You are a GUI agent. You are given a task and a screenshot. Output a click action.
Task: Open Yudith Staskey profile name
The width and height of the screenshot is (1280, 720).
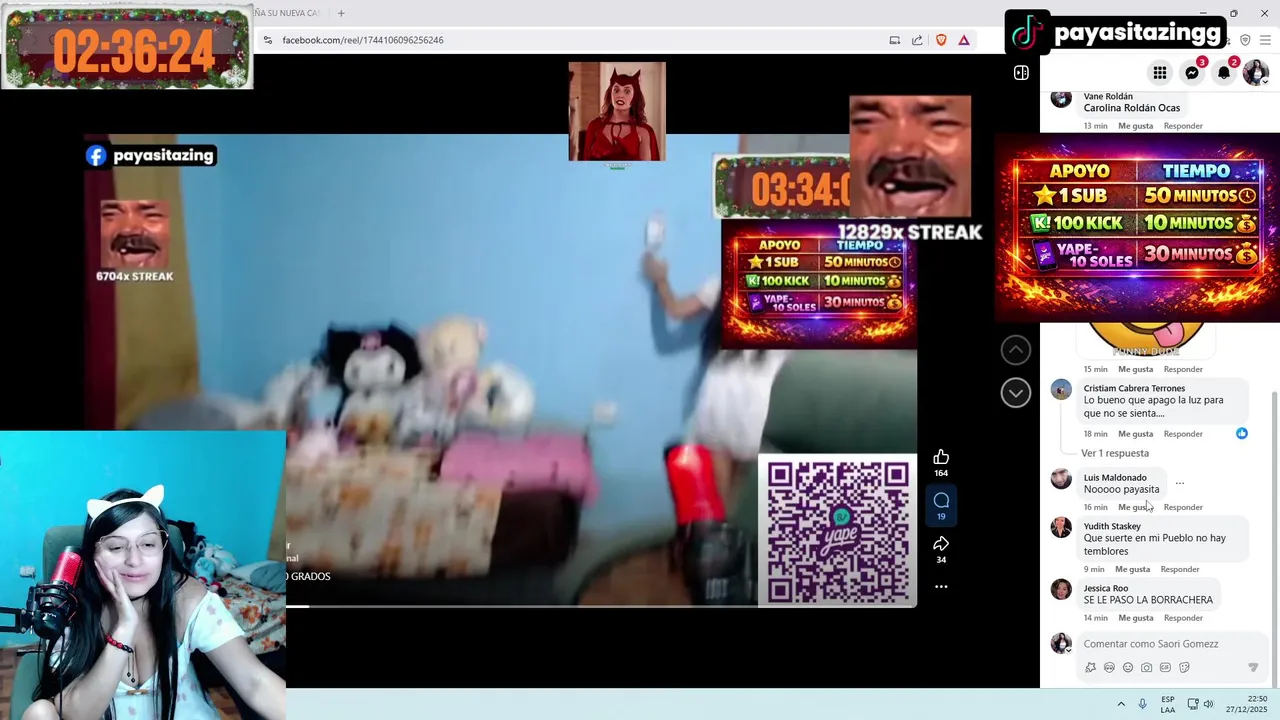[x=1112, y=526]
